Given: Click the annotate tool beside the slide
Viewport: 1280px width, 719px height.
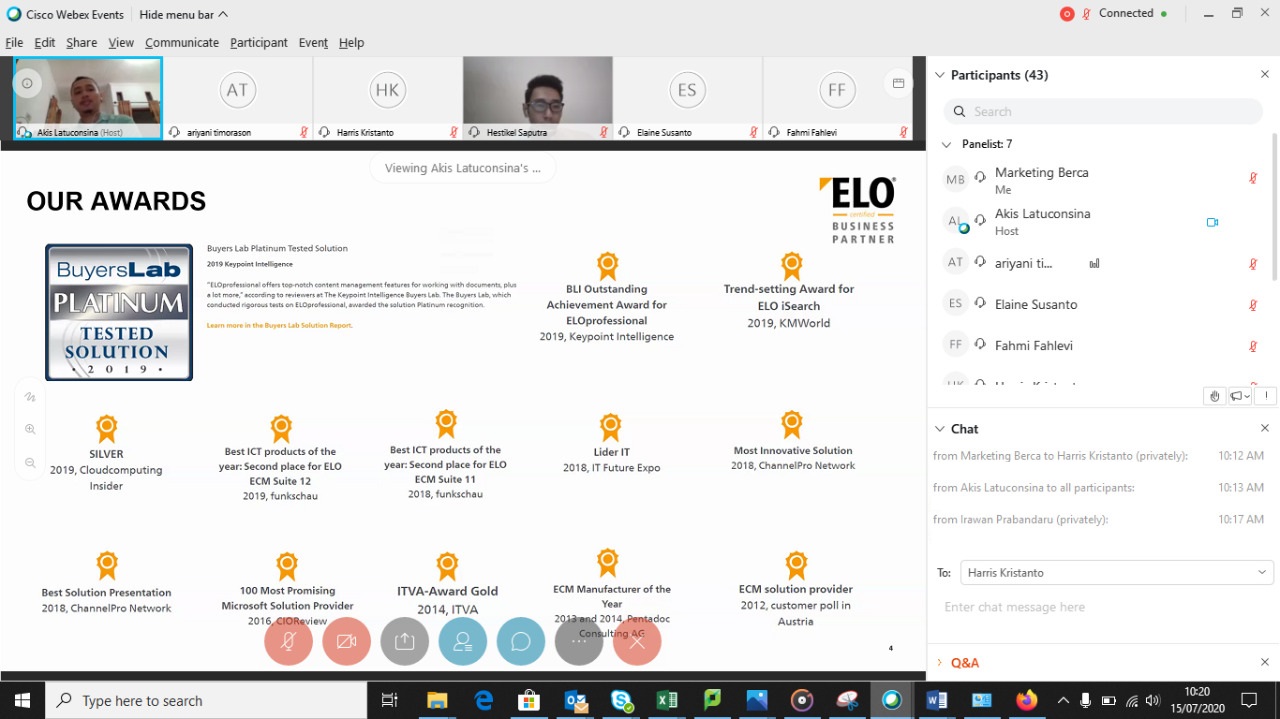Looking at the screenshot, I should (x=30, y=397).
